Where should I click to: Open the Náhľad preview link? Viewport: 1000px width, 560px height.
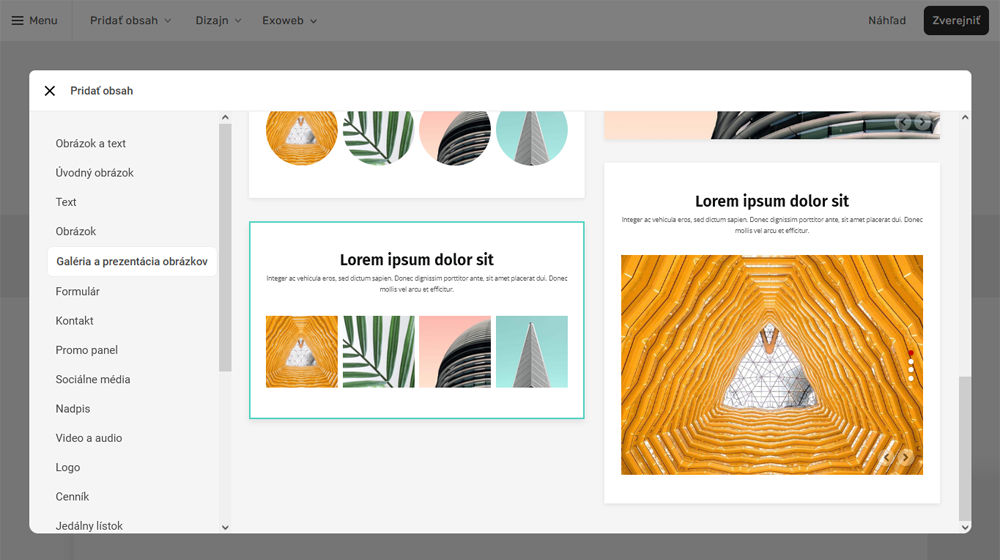tap(887, 20)
